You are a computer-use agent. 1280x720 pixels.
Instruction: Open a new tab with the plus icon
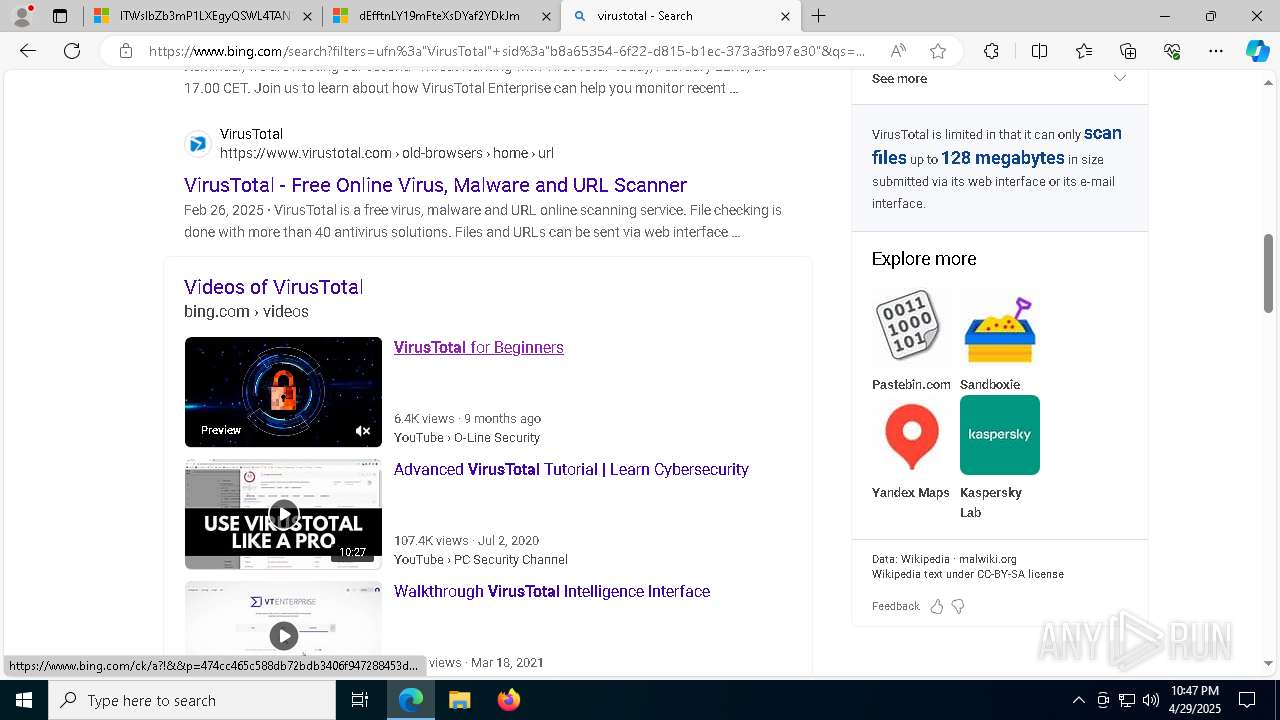click(x=819, y=16)
